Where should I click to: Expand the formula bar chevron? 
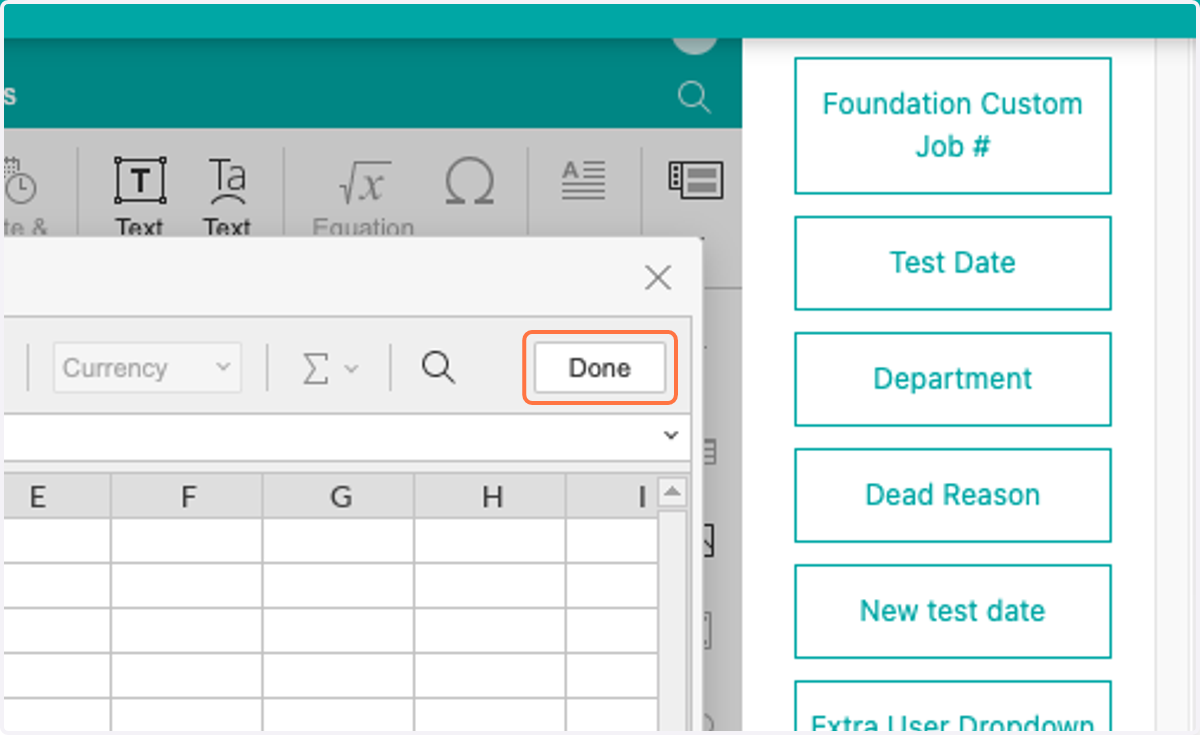pos(671,435)
